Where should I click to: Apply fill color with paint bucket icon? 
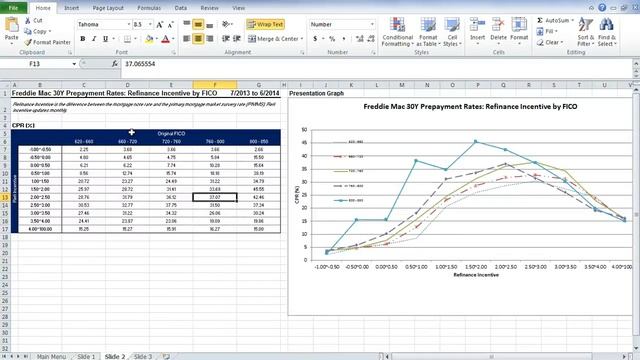[149, 39]
